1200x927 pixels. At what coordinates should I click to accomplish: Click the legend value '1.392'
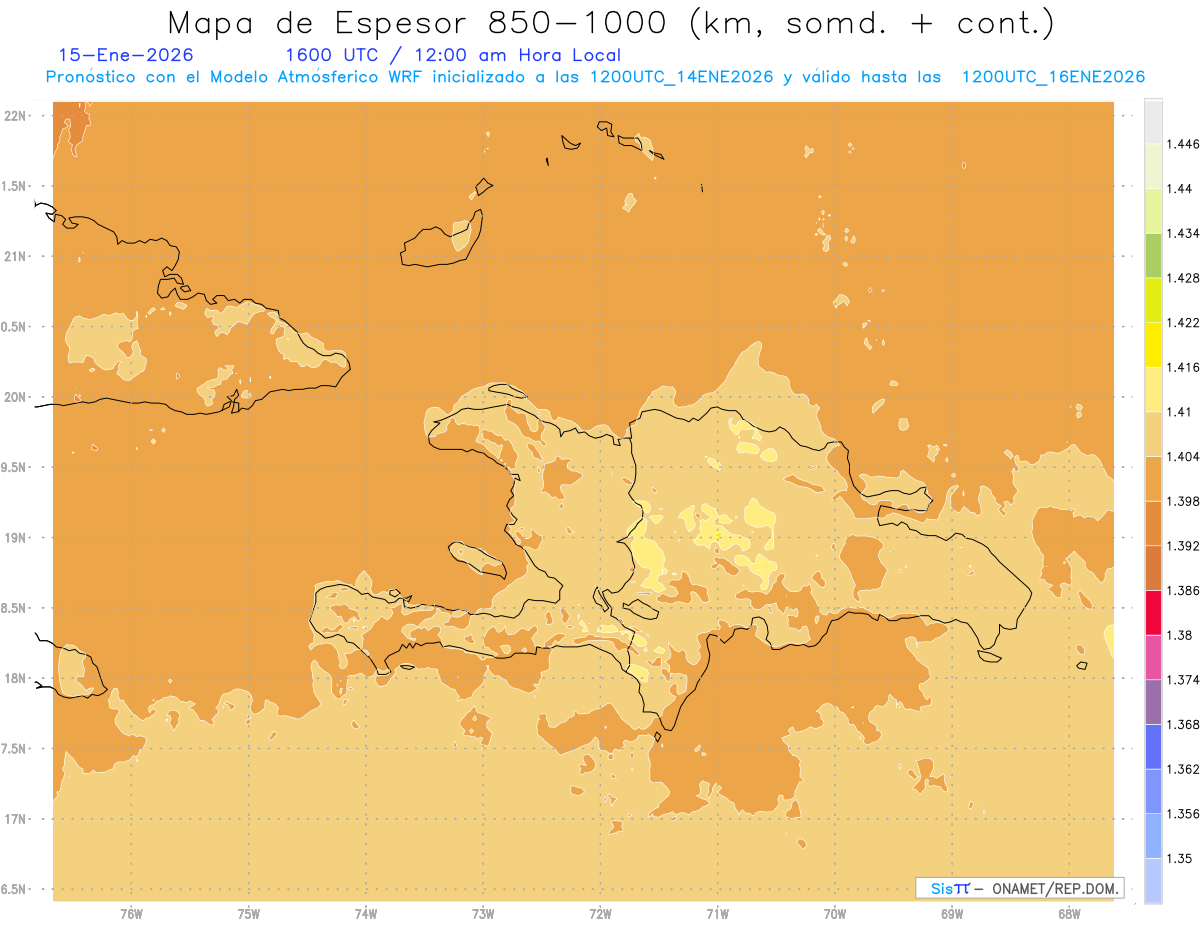(1182, 546)
